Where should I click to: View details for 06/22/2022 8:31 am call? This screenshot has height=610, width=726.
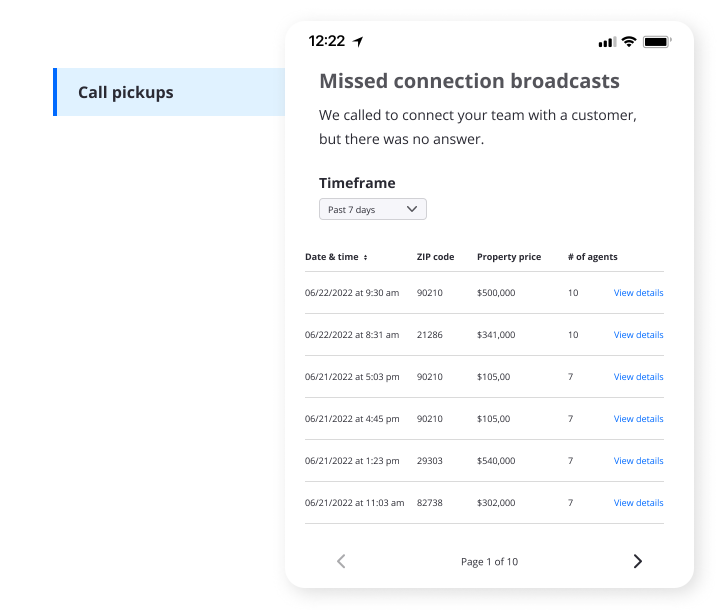638,335
